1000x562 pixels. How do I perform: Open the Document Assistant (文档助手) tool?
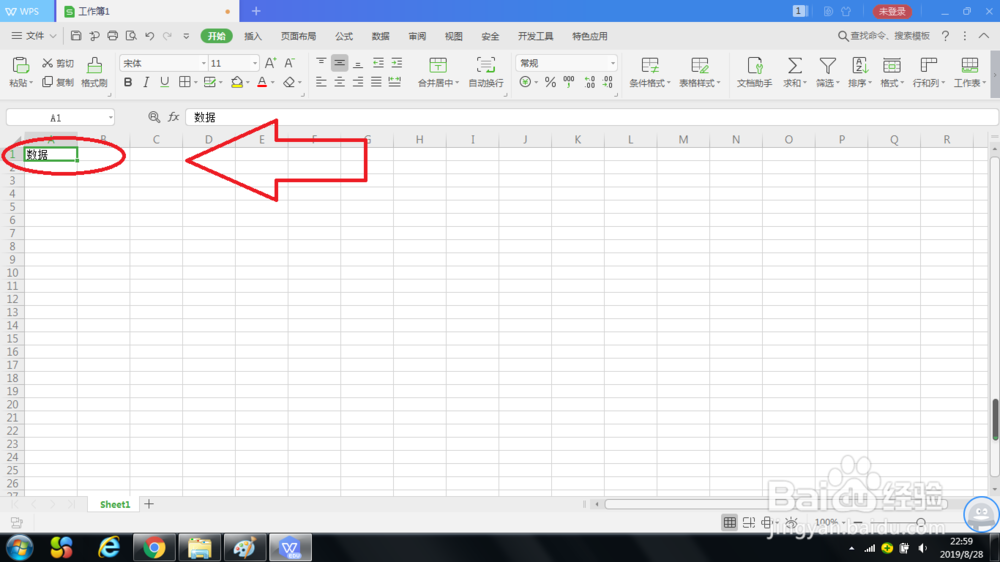click(x=754, y=65)
